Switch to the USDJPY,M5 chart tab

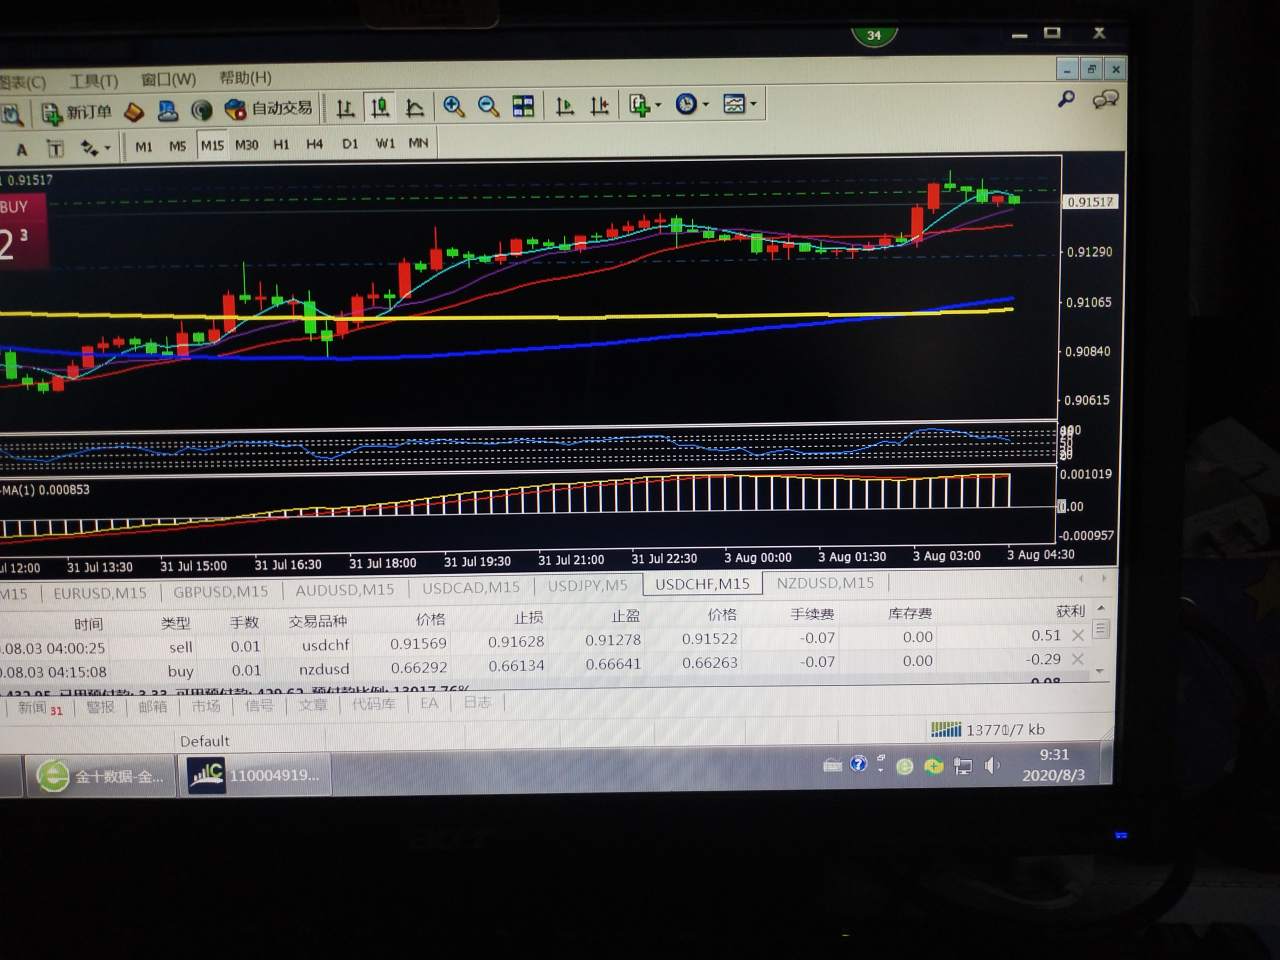(x=587, y=585)
